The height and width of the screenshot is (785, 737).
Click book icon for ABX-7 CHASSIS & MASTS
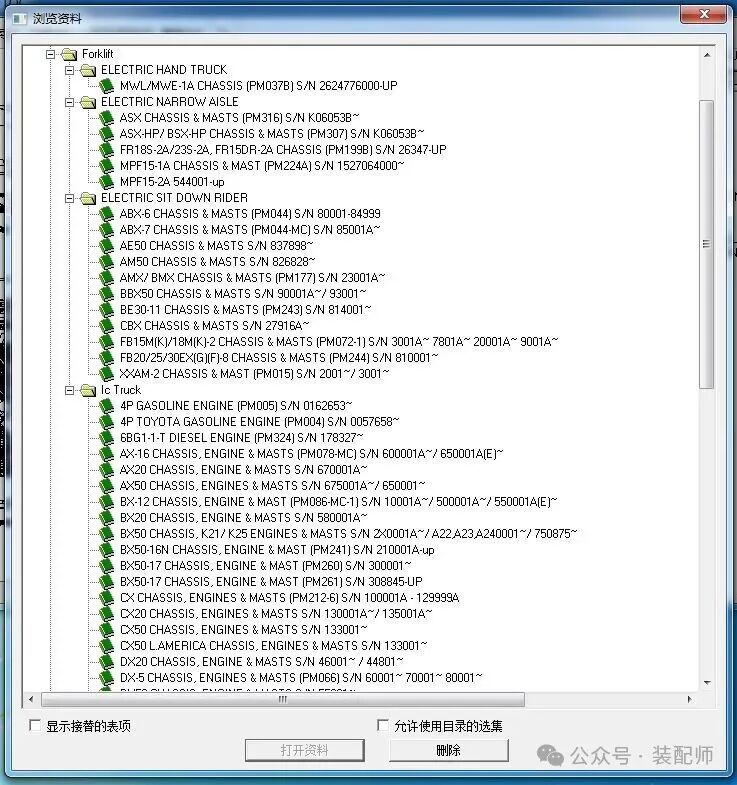click(x=107, y=230)
